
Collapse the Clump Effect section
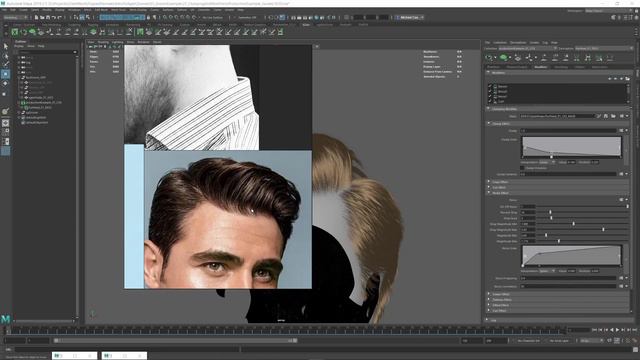[x=489, y=123]
